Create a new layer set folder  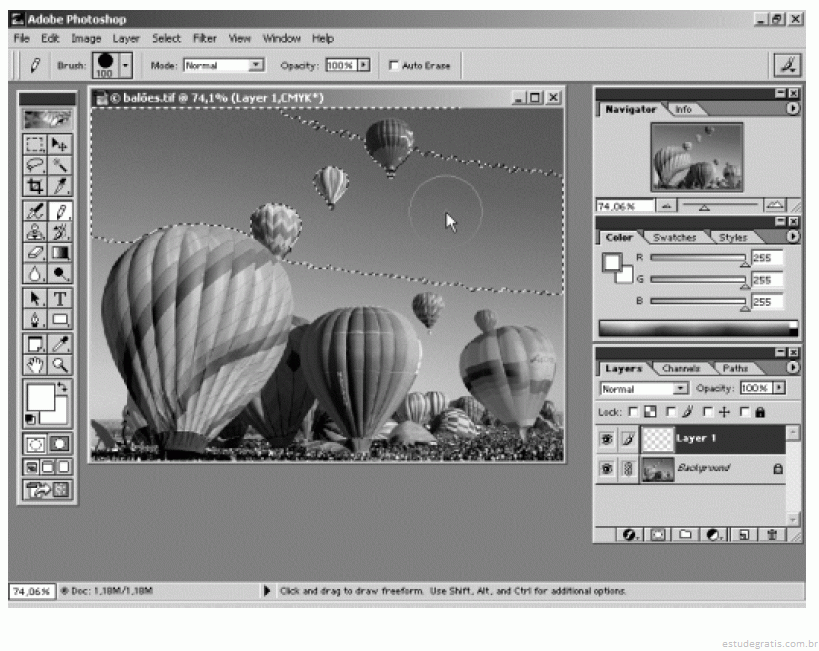tap(686, 534)
